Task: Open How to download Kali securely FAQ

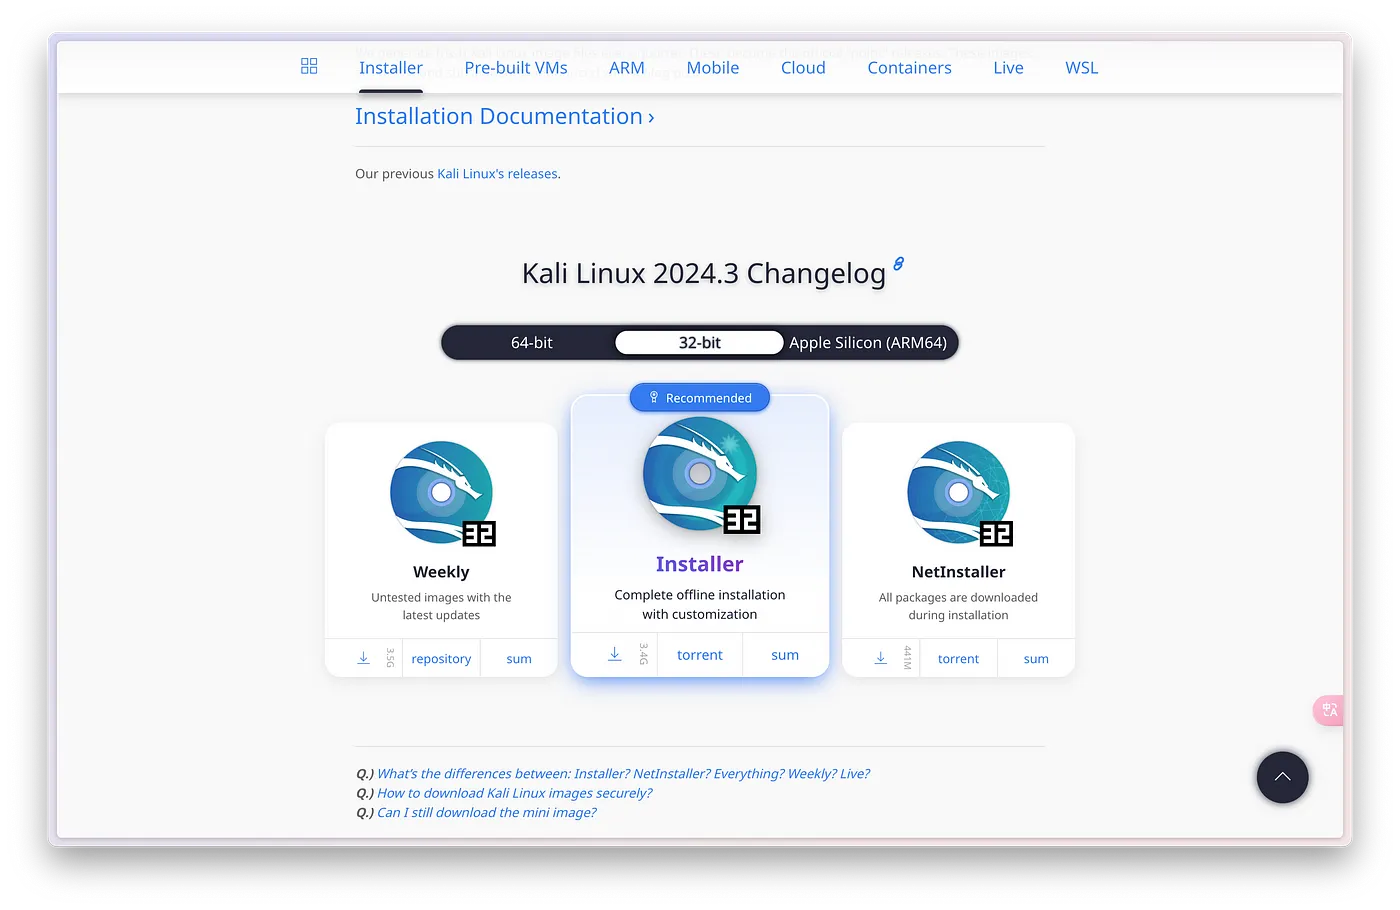Action: (514, 793)
